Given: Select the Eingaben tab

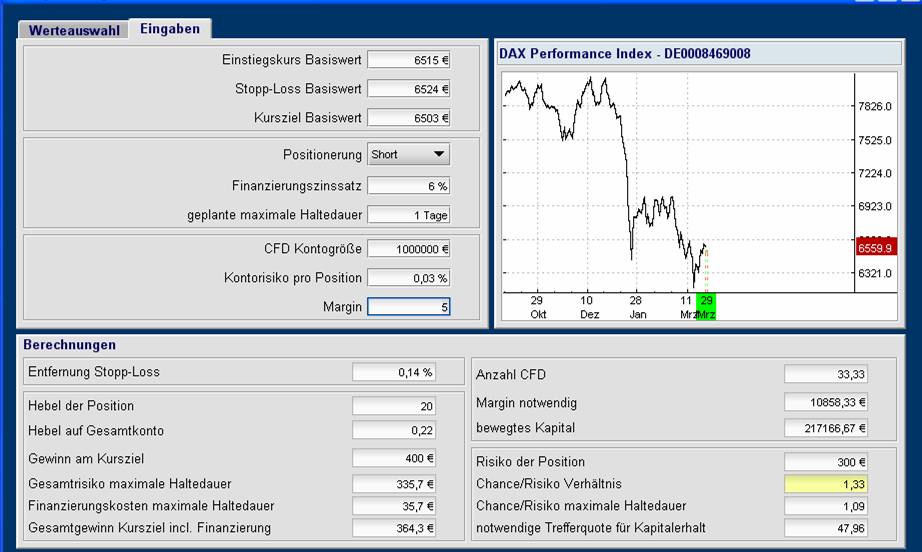Looking at the screenshot, I should pos(170,28).
